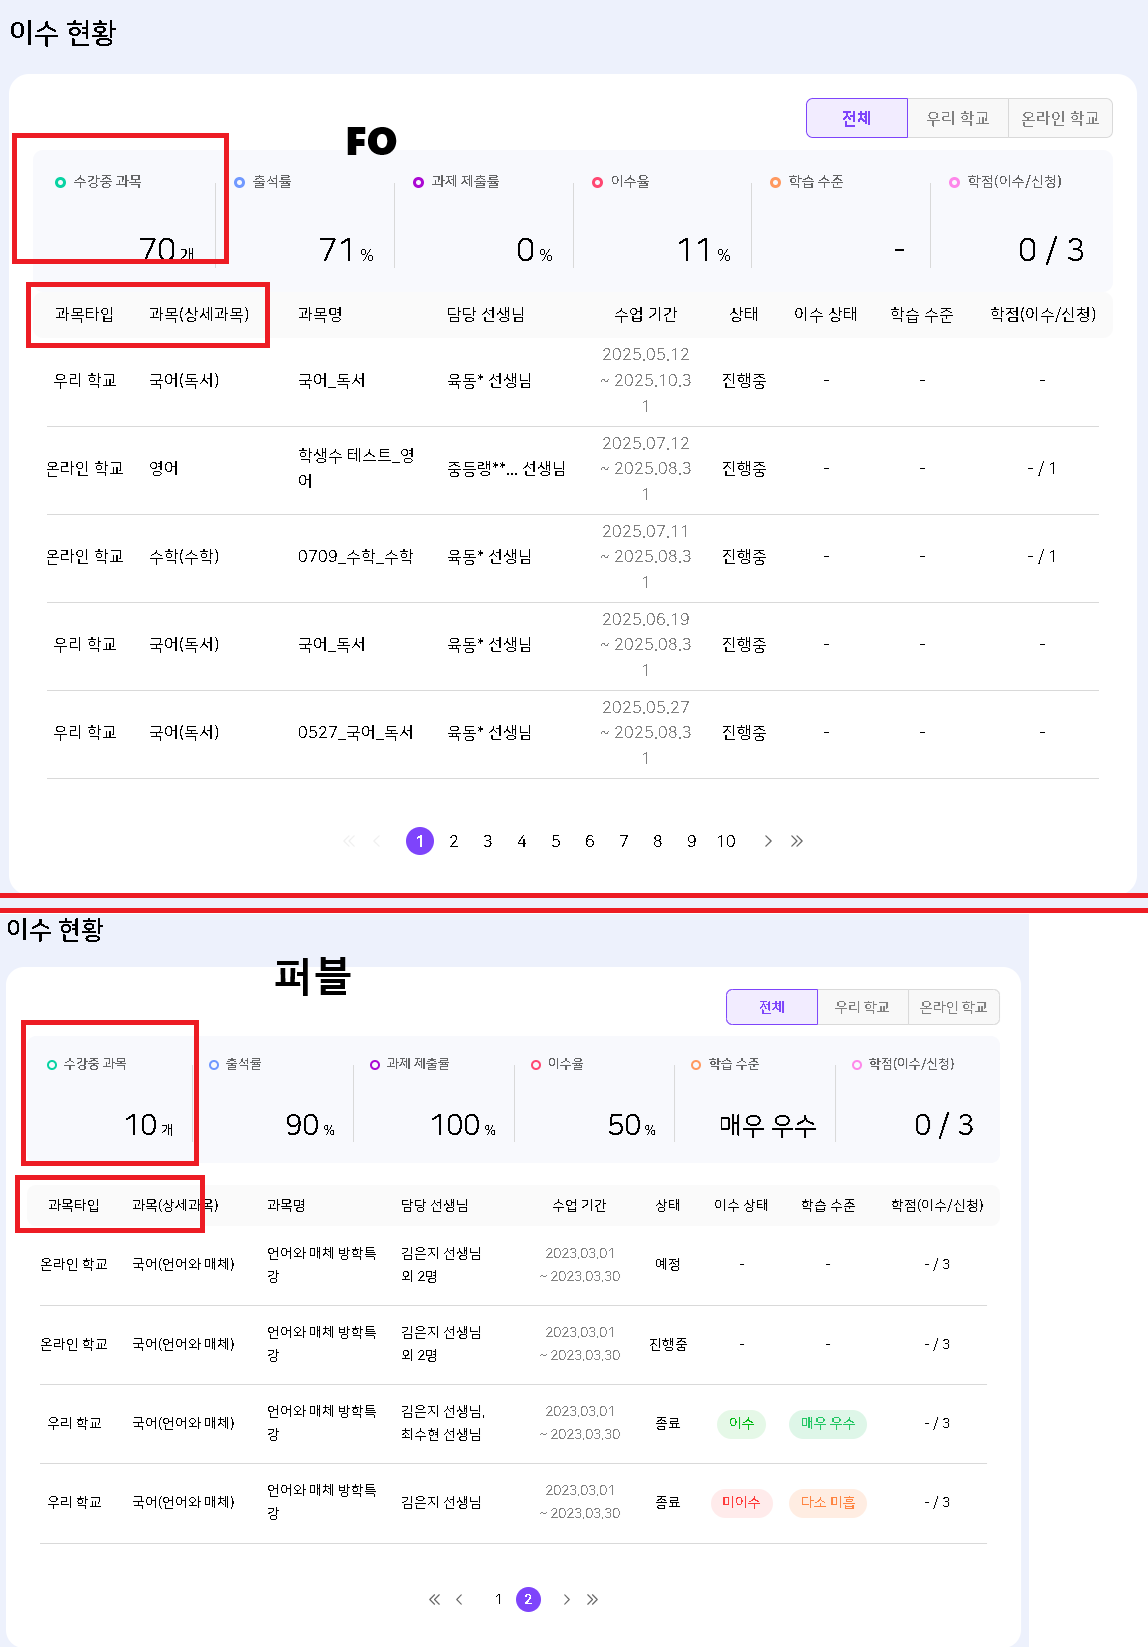Screen dimensions: 1148x1647
Task: Click the 0709_수학_수학 course row name
Action: coord(355,556)
